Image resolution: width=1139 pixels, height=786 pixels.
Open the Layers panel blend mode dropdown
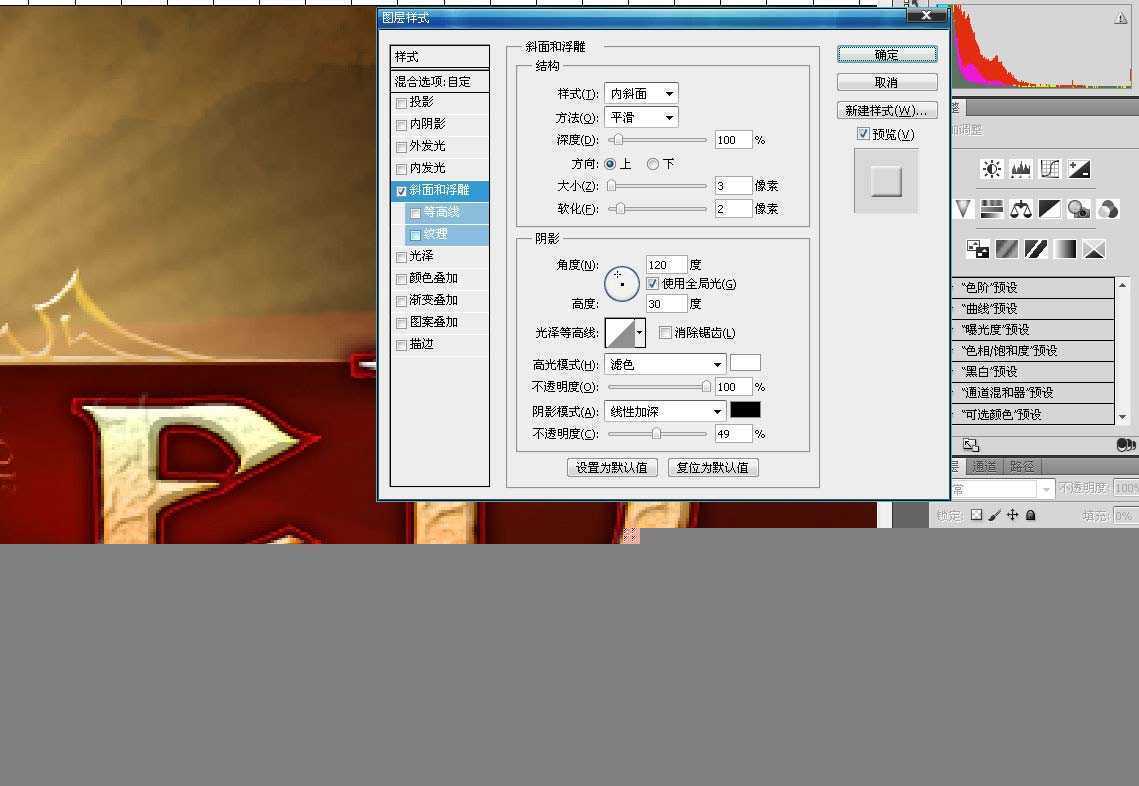point(1002,489)
